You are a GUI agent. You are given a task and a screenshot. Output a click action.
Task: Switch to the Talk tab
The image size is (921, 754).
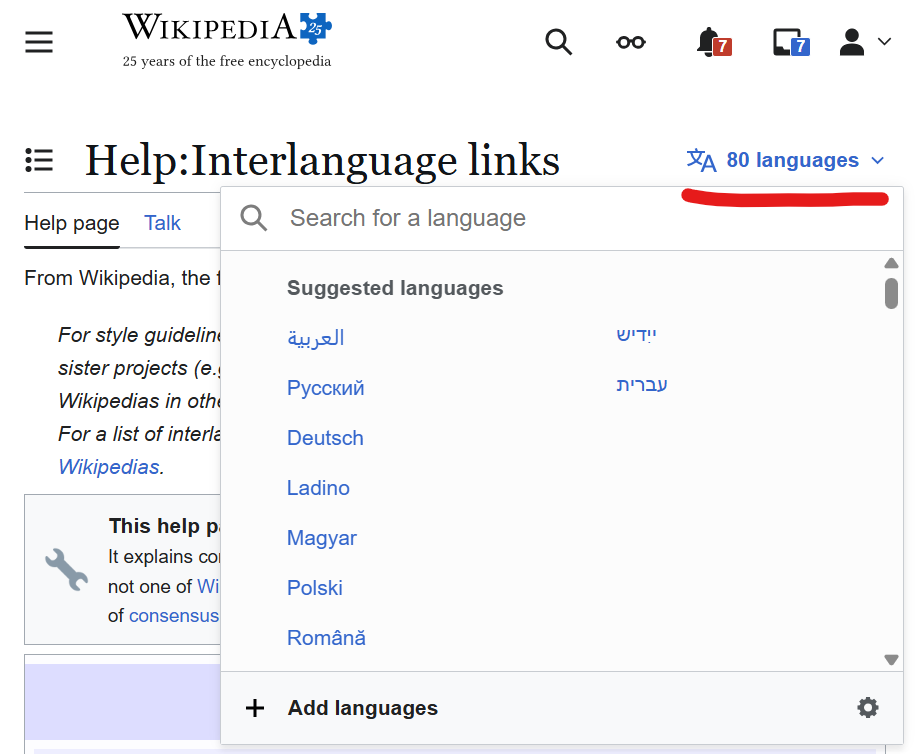pyautogui.click(x=163, y=223)
